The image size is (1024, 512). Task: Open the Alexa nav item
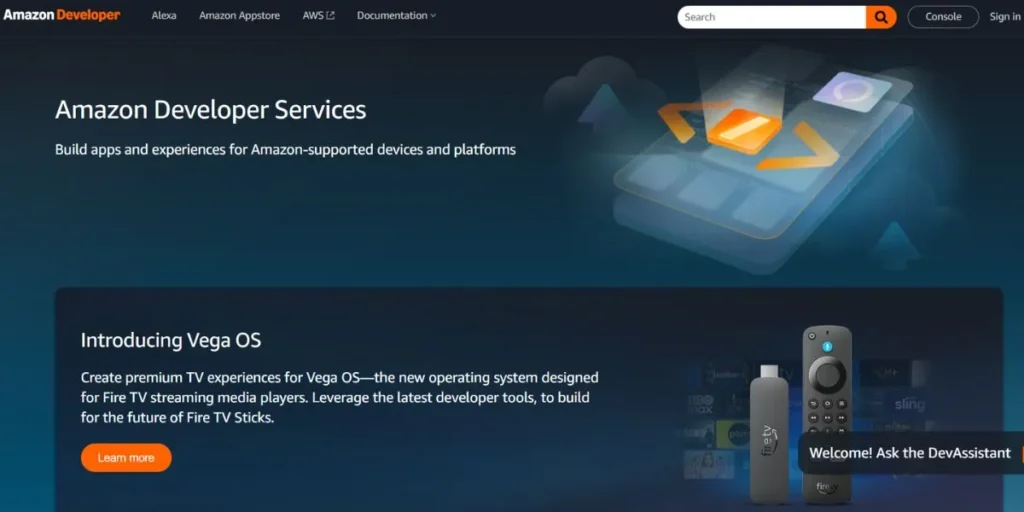coord(164,16)
